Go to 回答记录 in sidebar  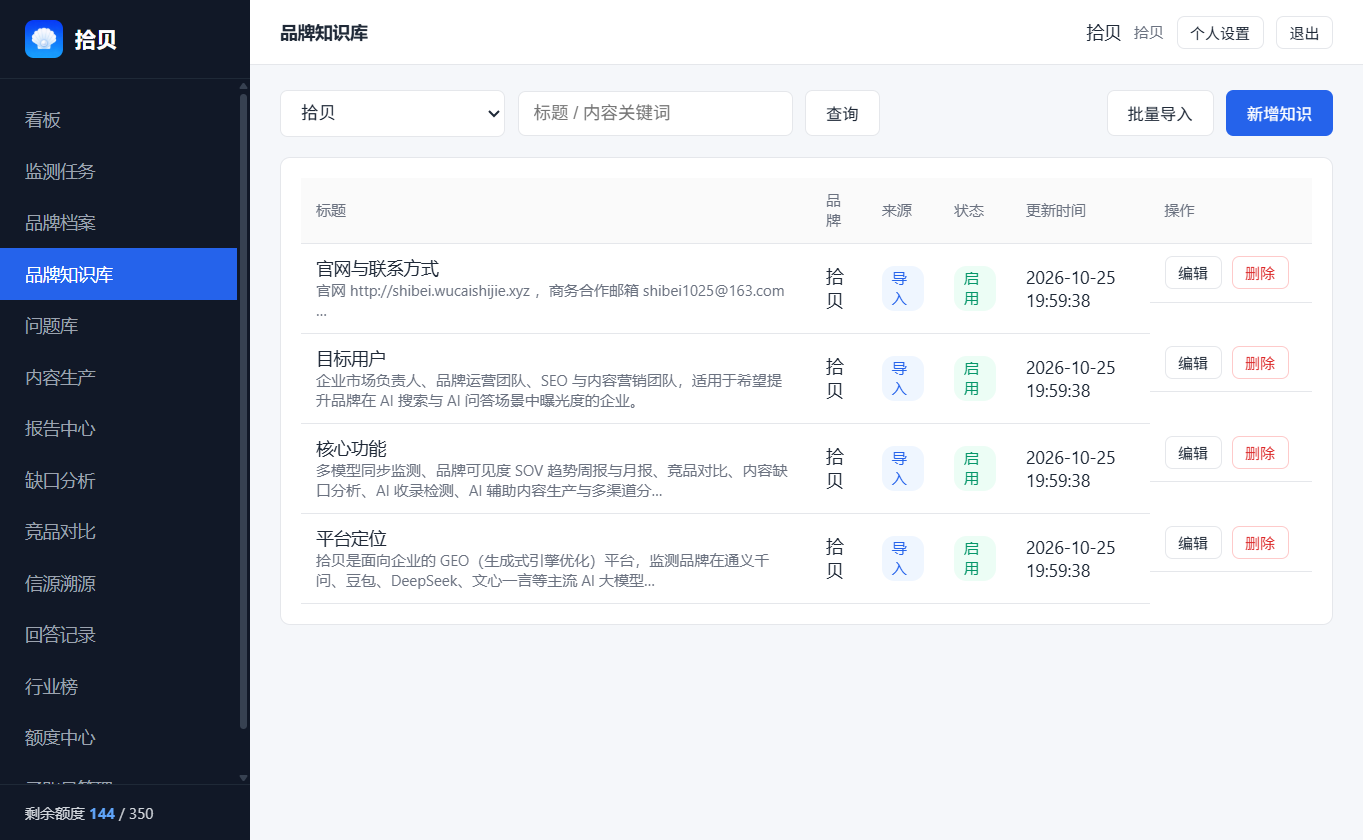(118, 635)
